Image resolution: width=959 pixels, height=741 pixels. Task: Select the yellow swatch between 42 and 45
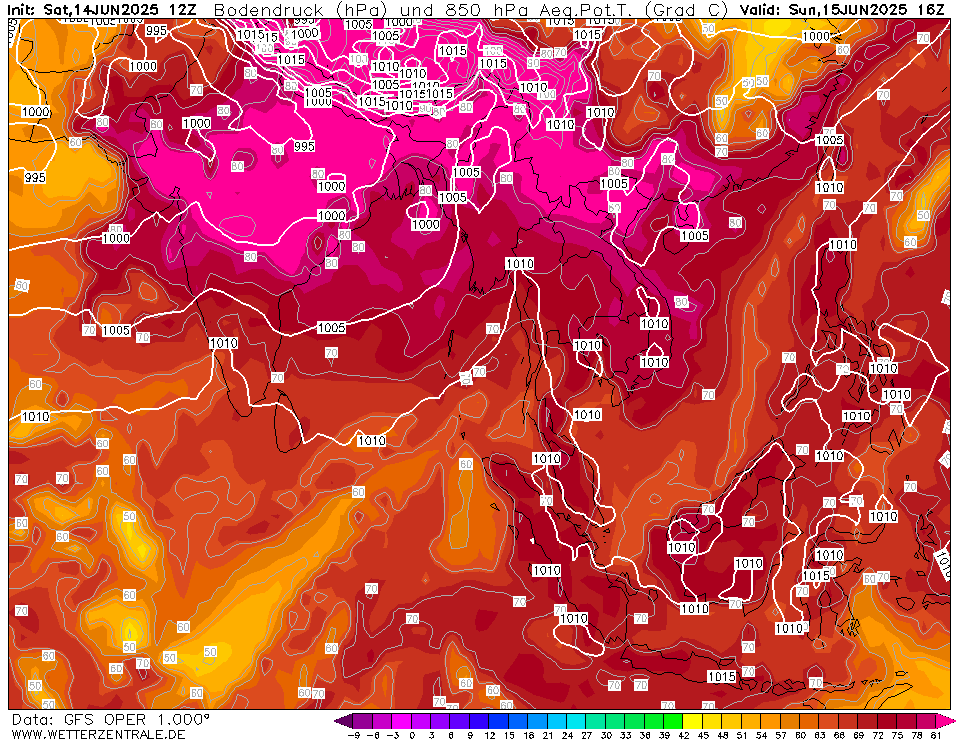coord(694,720)
